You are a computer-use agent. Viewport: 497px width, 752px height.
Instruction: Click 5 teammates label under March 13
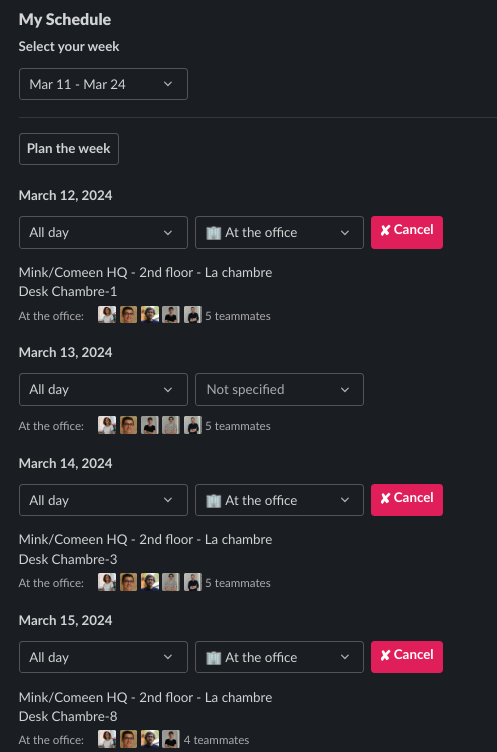(238, 426)
